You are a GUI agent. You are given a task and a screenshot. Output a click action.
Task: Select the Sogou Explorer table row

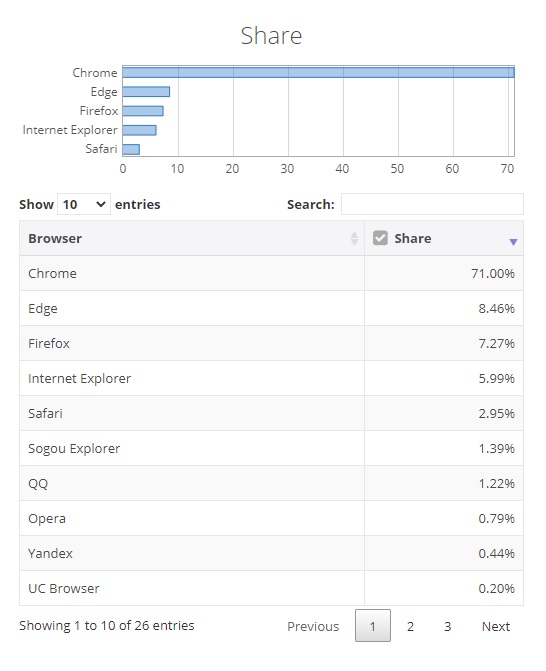pos(271,448)
